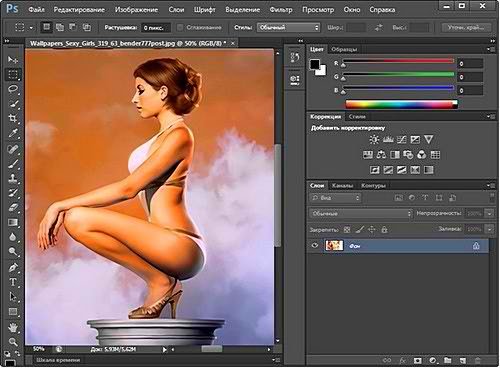Add a Levels adjustment
Viewport: 500px width, 368px height.
[x=388, y=139]
